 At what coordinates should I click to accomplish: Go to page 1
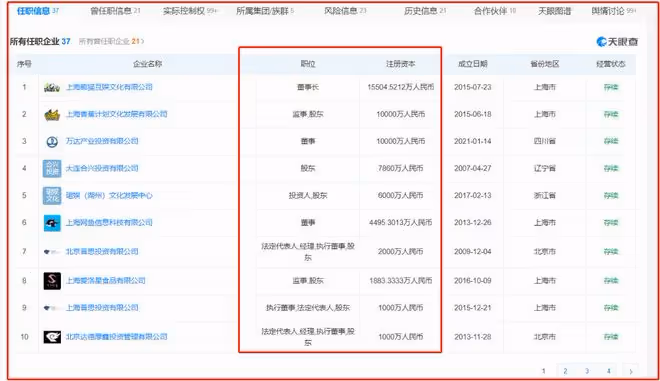[543, 371]
